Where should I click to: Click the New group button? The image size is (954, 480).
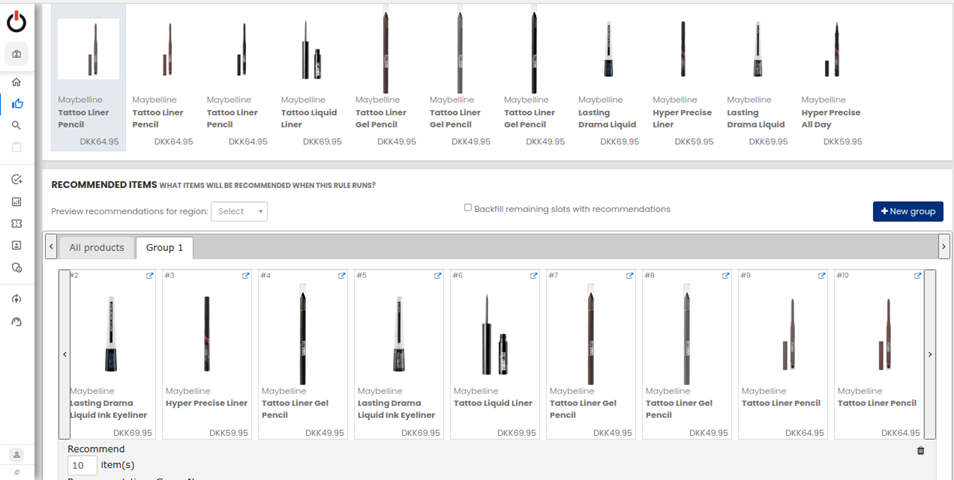coord(907,211)
